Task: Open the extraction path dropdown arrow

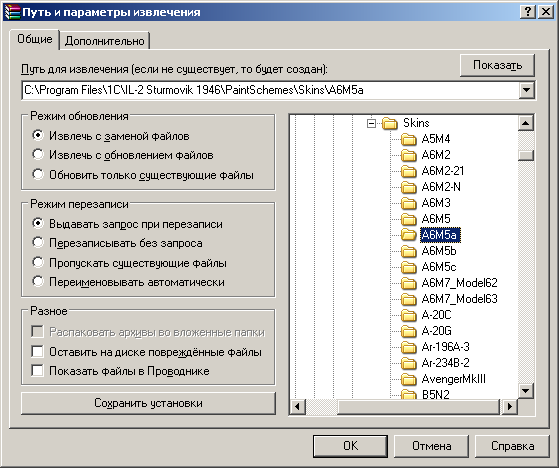Action: point(527,90)
